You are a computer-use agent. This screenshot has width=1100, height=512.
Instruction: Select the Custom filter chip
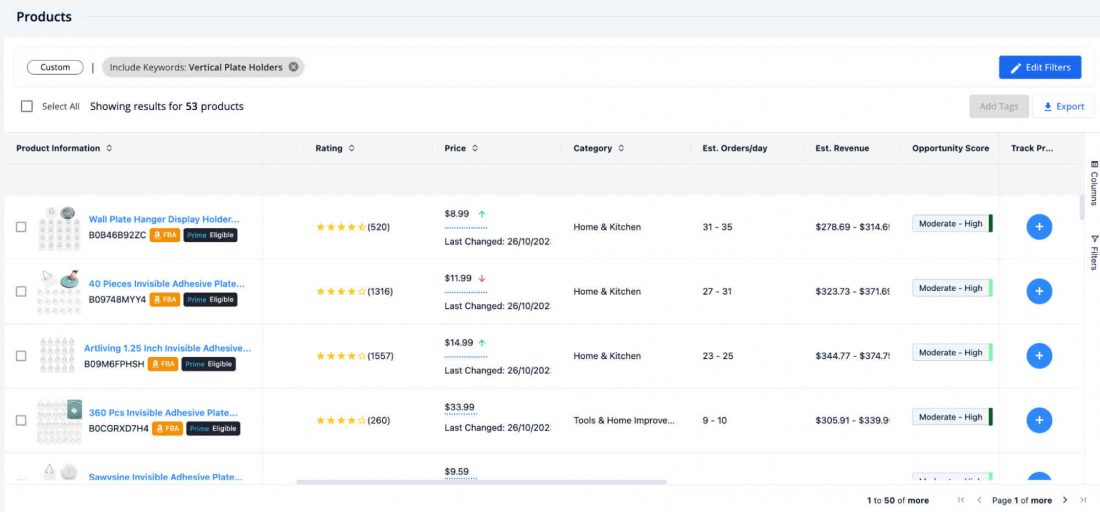click(x=55, y=67)
